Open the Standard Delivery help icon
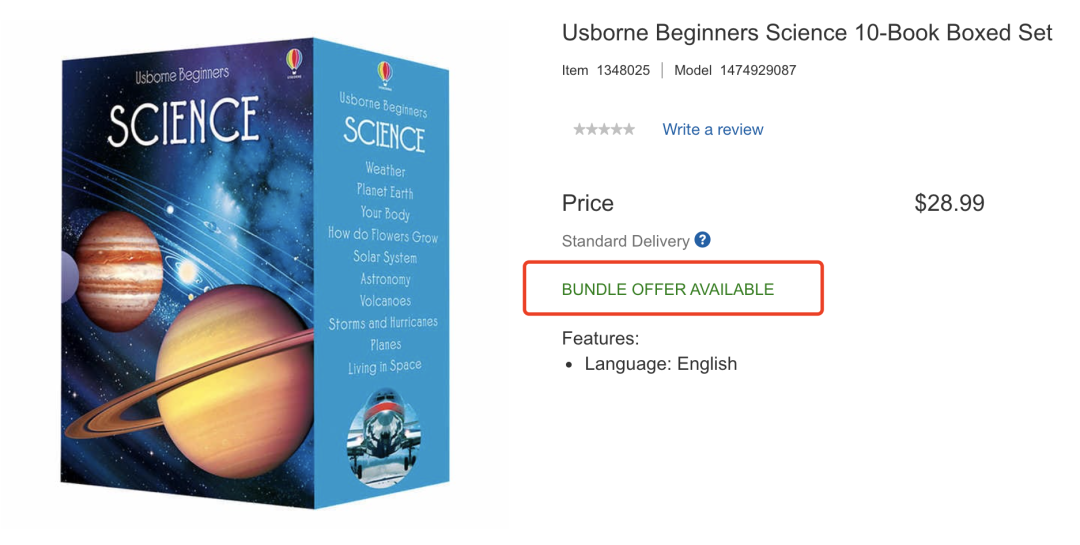The width and height of the screenshot is (1080, 545). (x=702, y=240)
